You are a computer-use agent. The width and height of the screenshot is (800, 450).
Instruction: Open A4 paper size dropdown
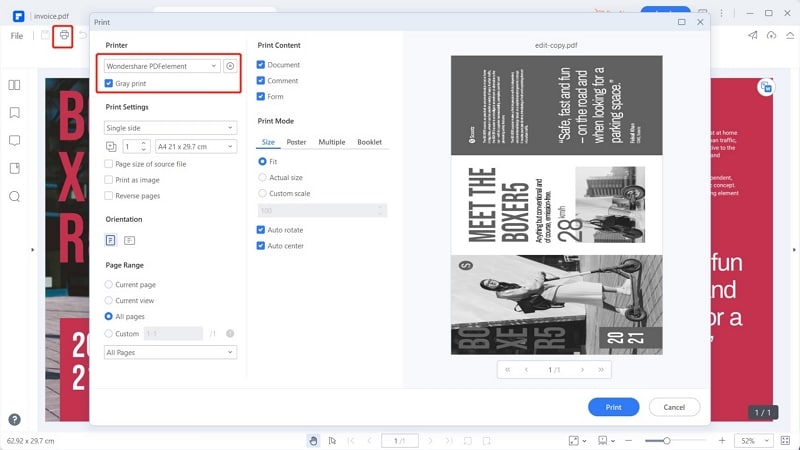196,146
